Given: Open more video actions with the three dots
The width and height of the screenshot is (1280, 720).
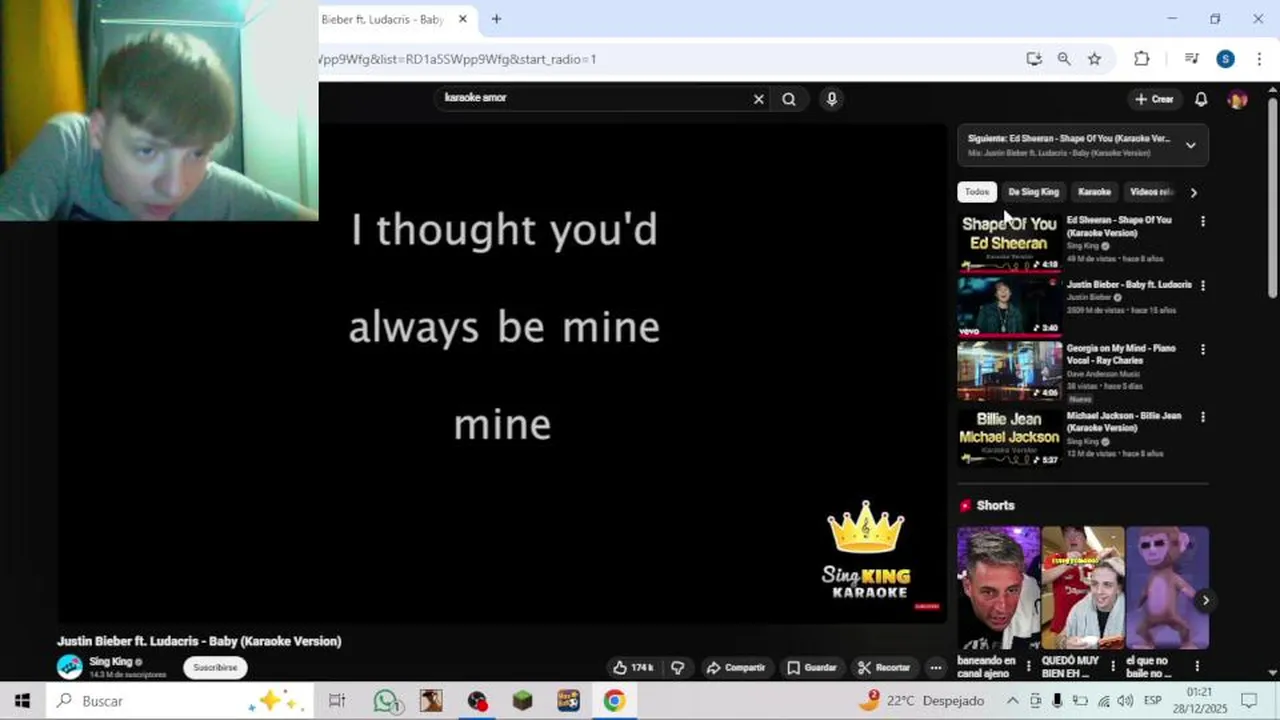Looking at the screenshot, I should click(x=935, y=667).
